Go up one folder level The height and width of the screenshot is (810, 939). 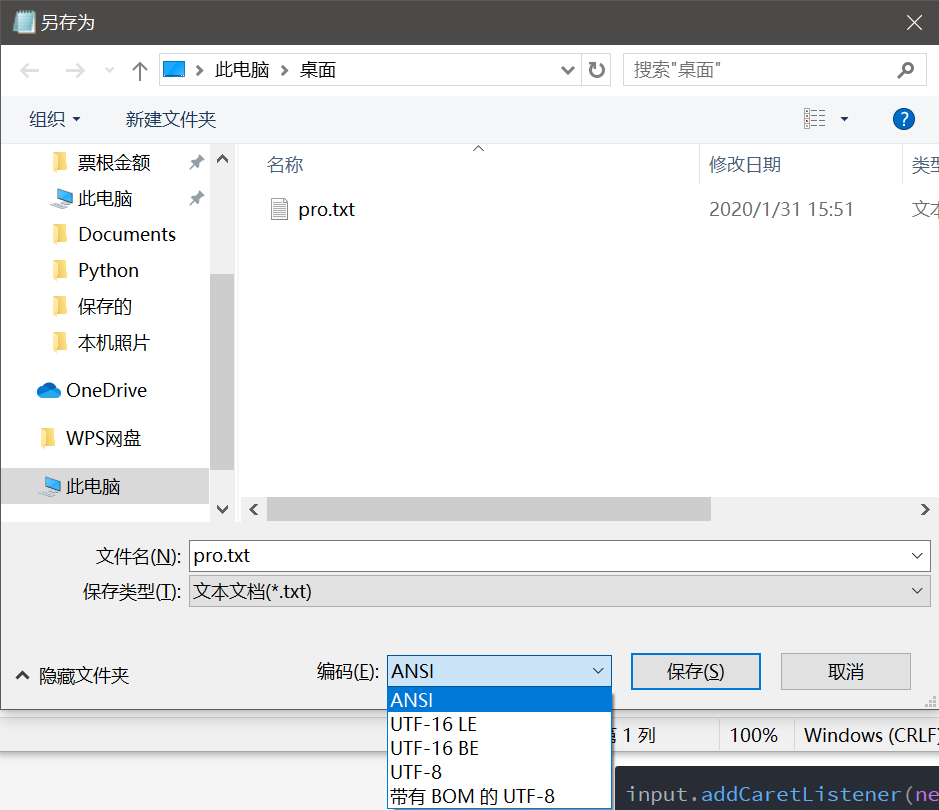[x=140, y=71]
